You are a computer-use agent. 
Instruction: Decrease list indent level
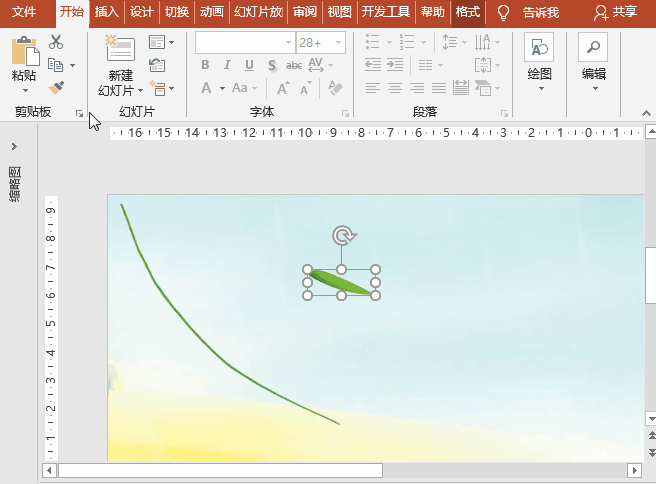click(x=372, y=65)
